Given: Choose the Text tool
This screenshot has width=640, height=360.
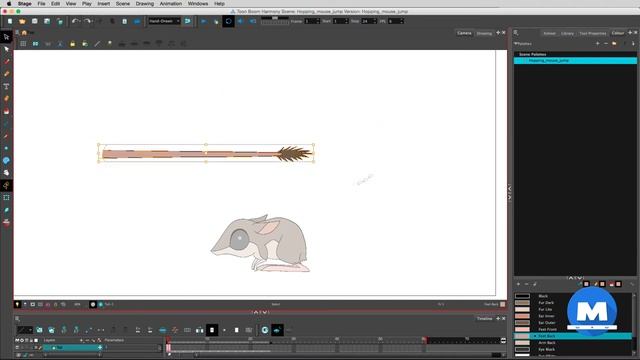Looking at the screenshot, I should (6, 86).
